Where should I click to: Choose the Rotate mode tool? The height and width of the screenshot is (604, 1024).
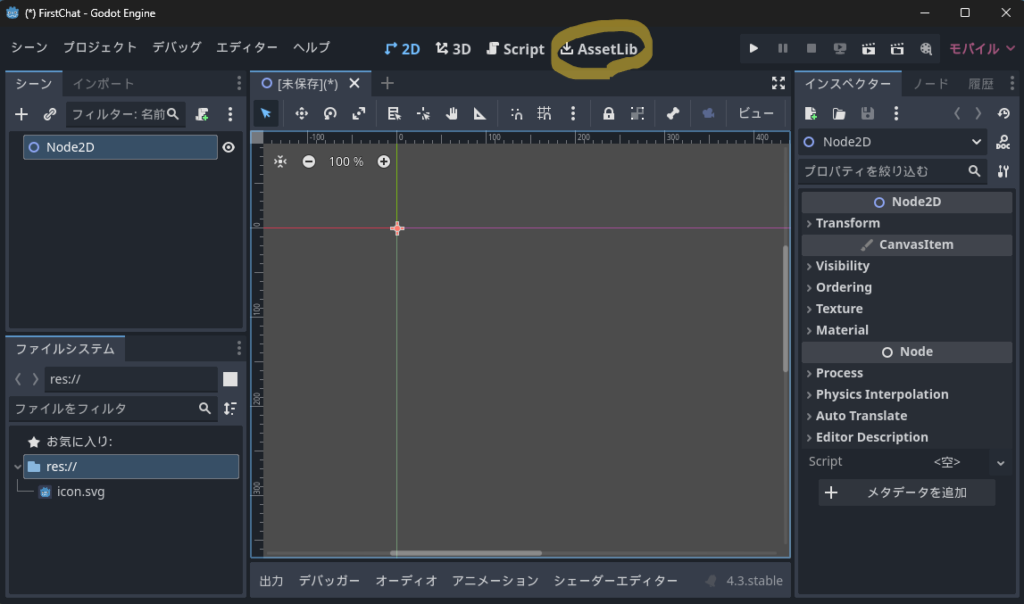pos(330,114)
